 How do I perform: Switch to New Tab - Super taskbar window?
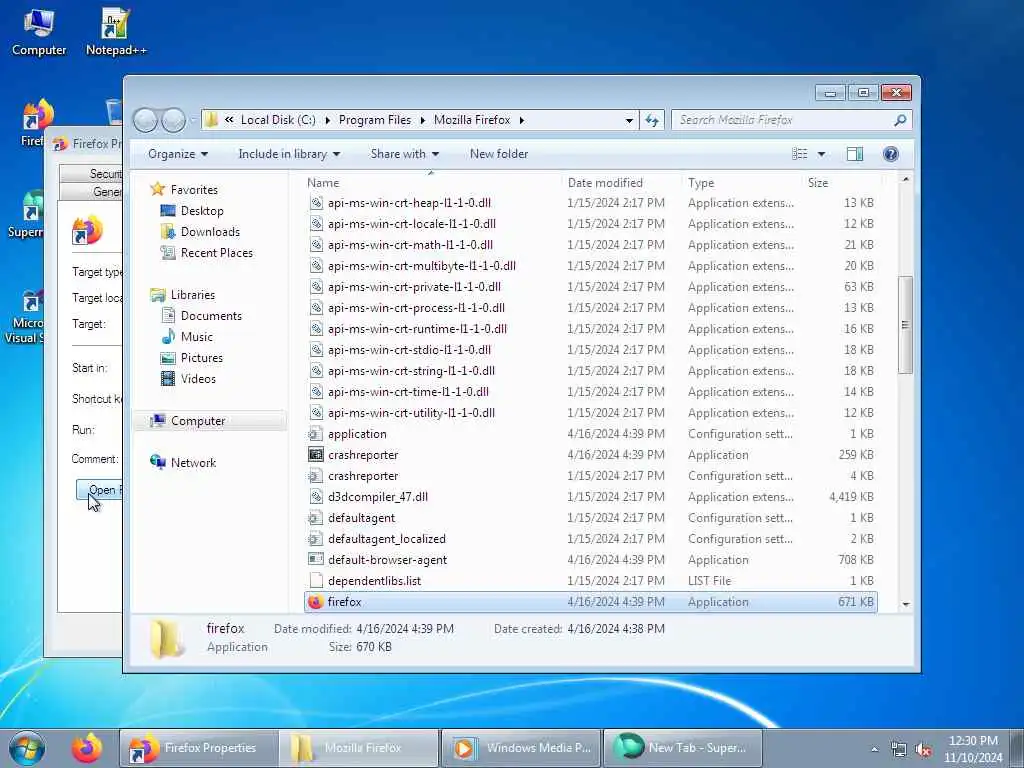point(682,748)
